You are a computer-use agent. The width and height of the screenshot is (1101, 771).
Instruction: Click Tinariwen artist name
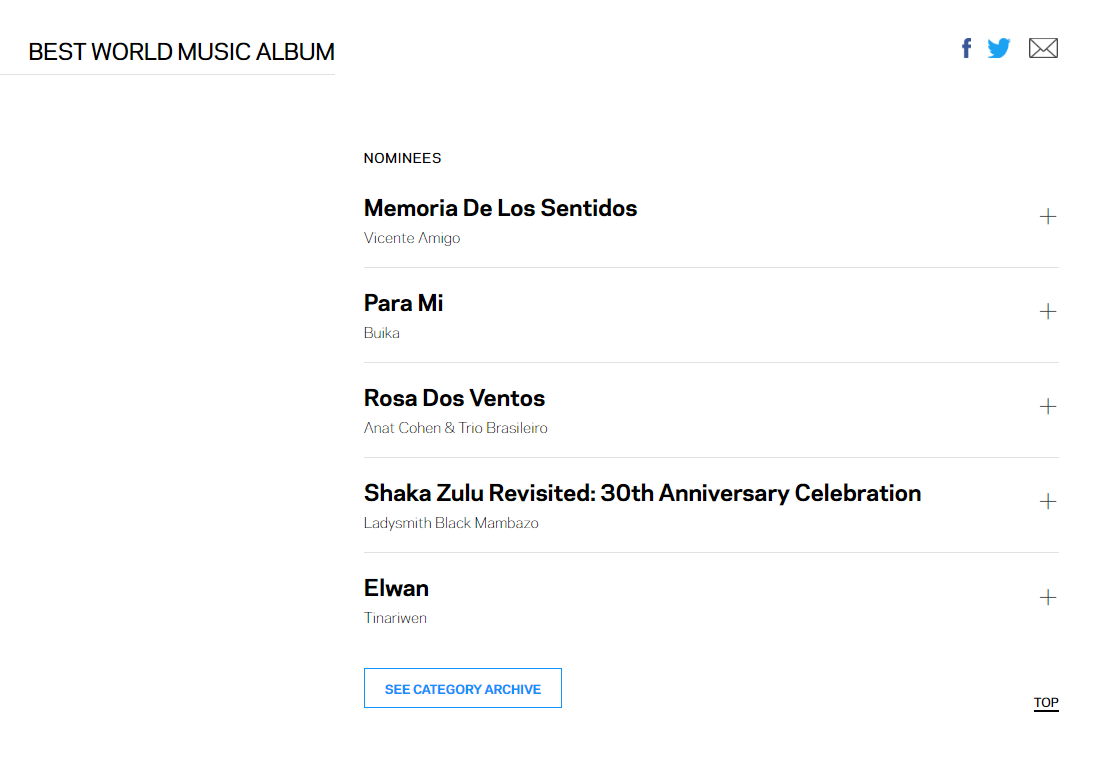[395, 618]
